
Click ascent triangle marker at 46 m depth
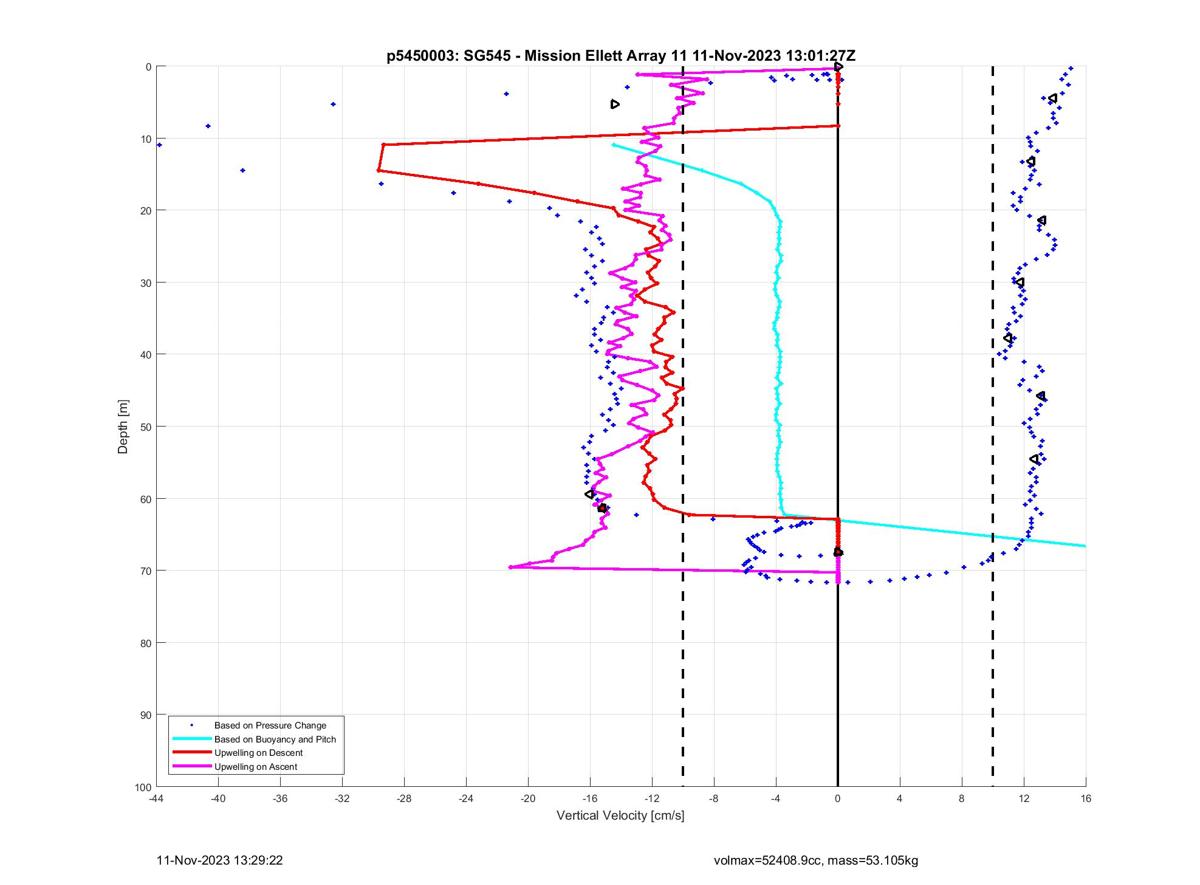tap(1041, 396)
